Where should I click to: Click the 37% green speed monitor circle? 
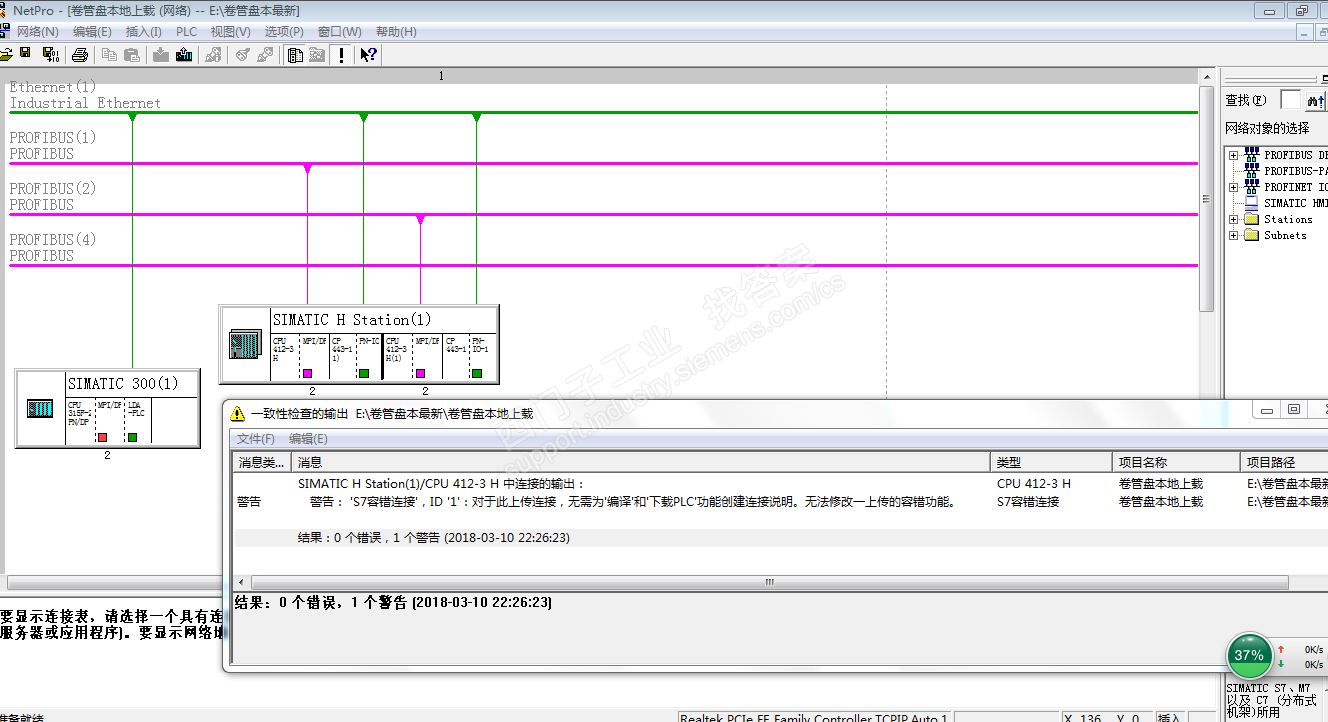[1249, 656]
